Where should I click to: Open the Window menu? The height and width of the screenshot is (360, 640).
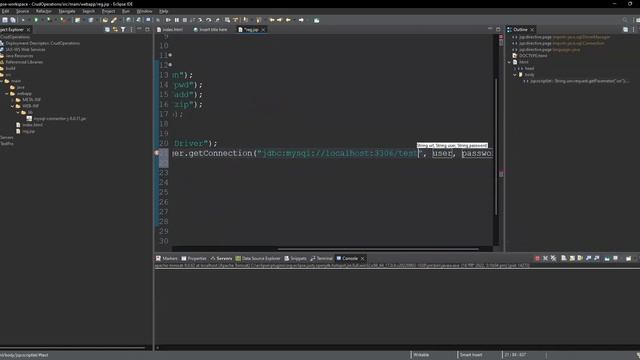tap(144, 11)
